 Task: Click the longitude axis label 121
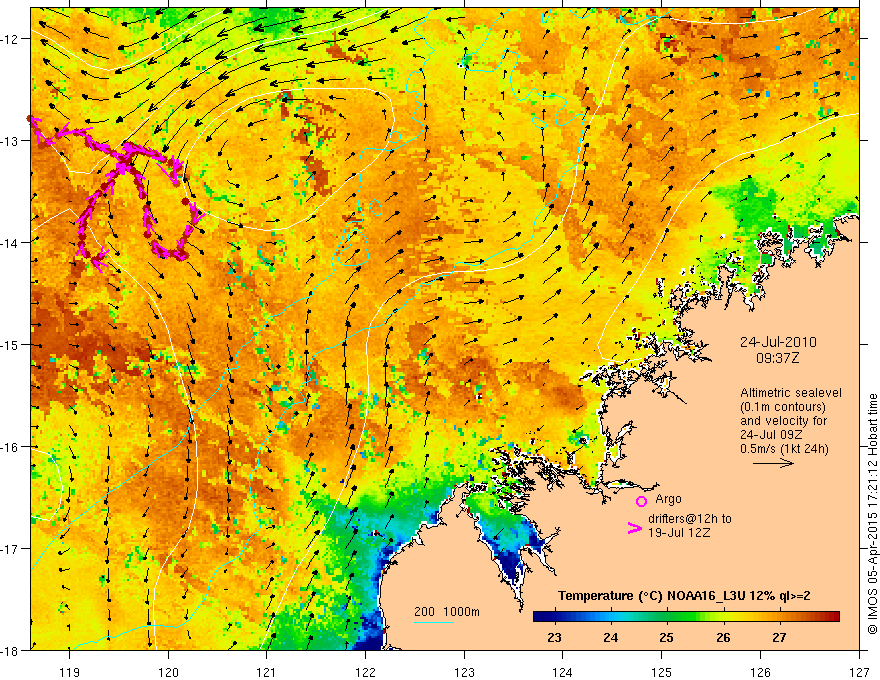point(267,672)
